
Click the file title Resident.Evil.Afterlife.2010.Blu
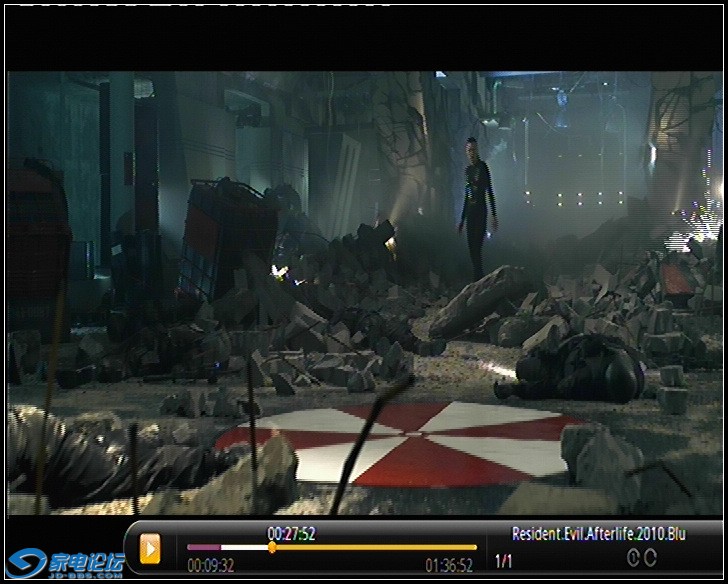pos(598,533)
